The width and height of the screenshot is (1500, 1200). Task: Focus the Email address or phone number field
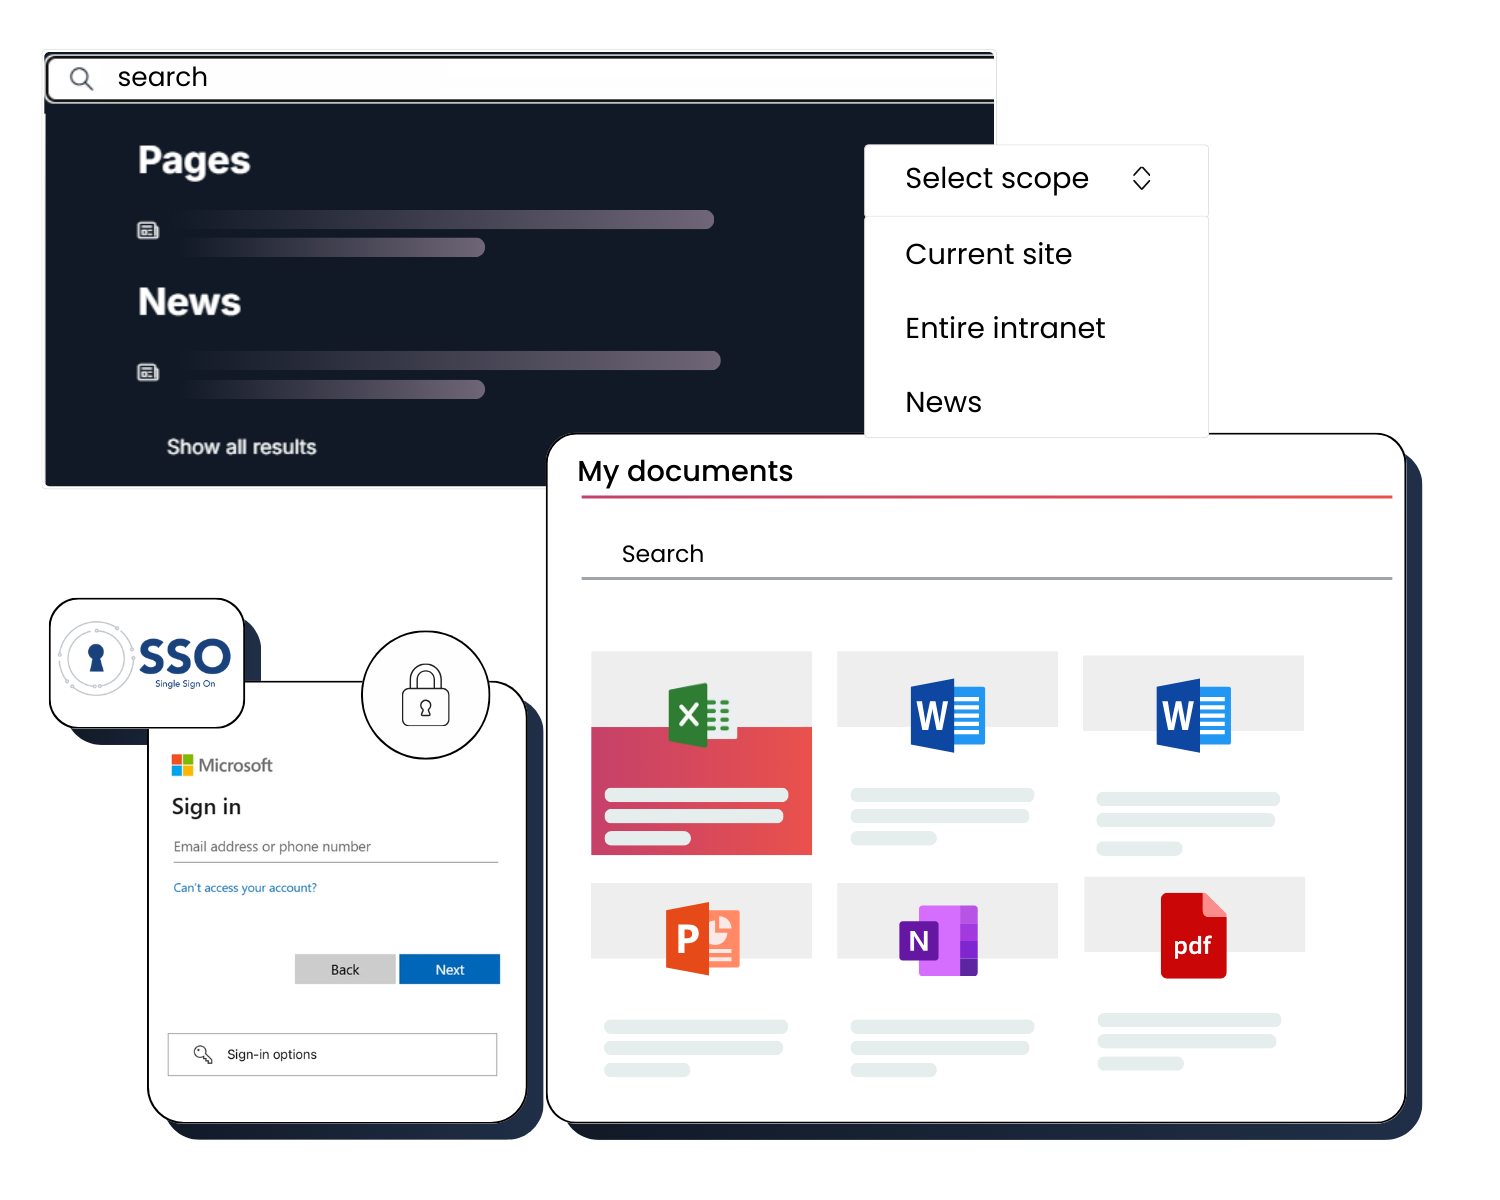click(x=335, y=847)
